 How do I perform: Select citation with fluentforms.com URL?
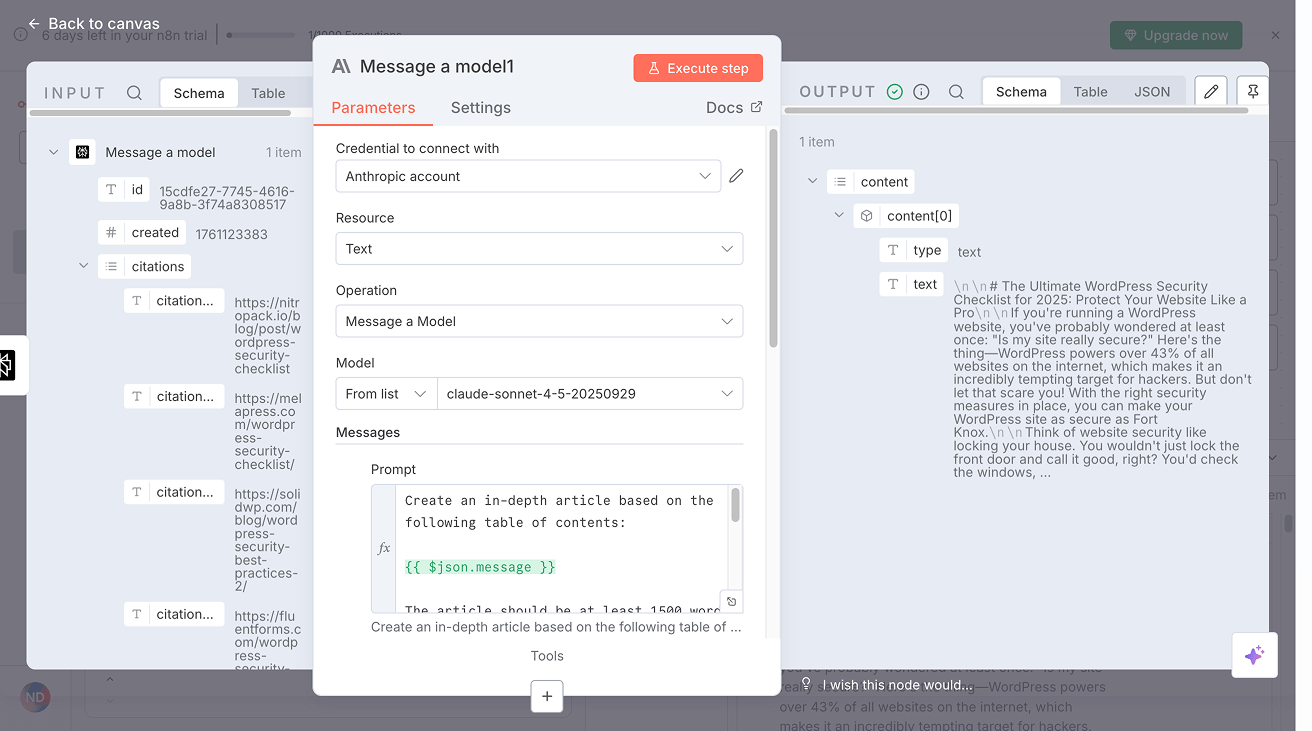click(x=174, y=614)
